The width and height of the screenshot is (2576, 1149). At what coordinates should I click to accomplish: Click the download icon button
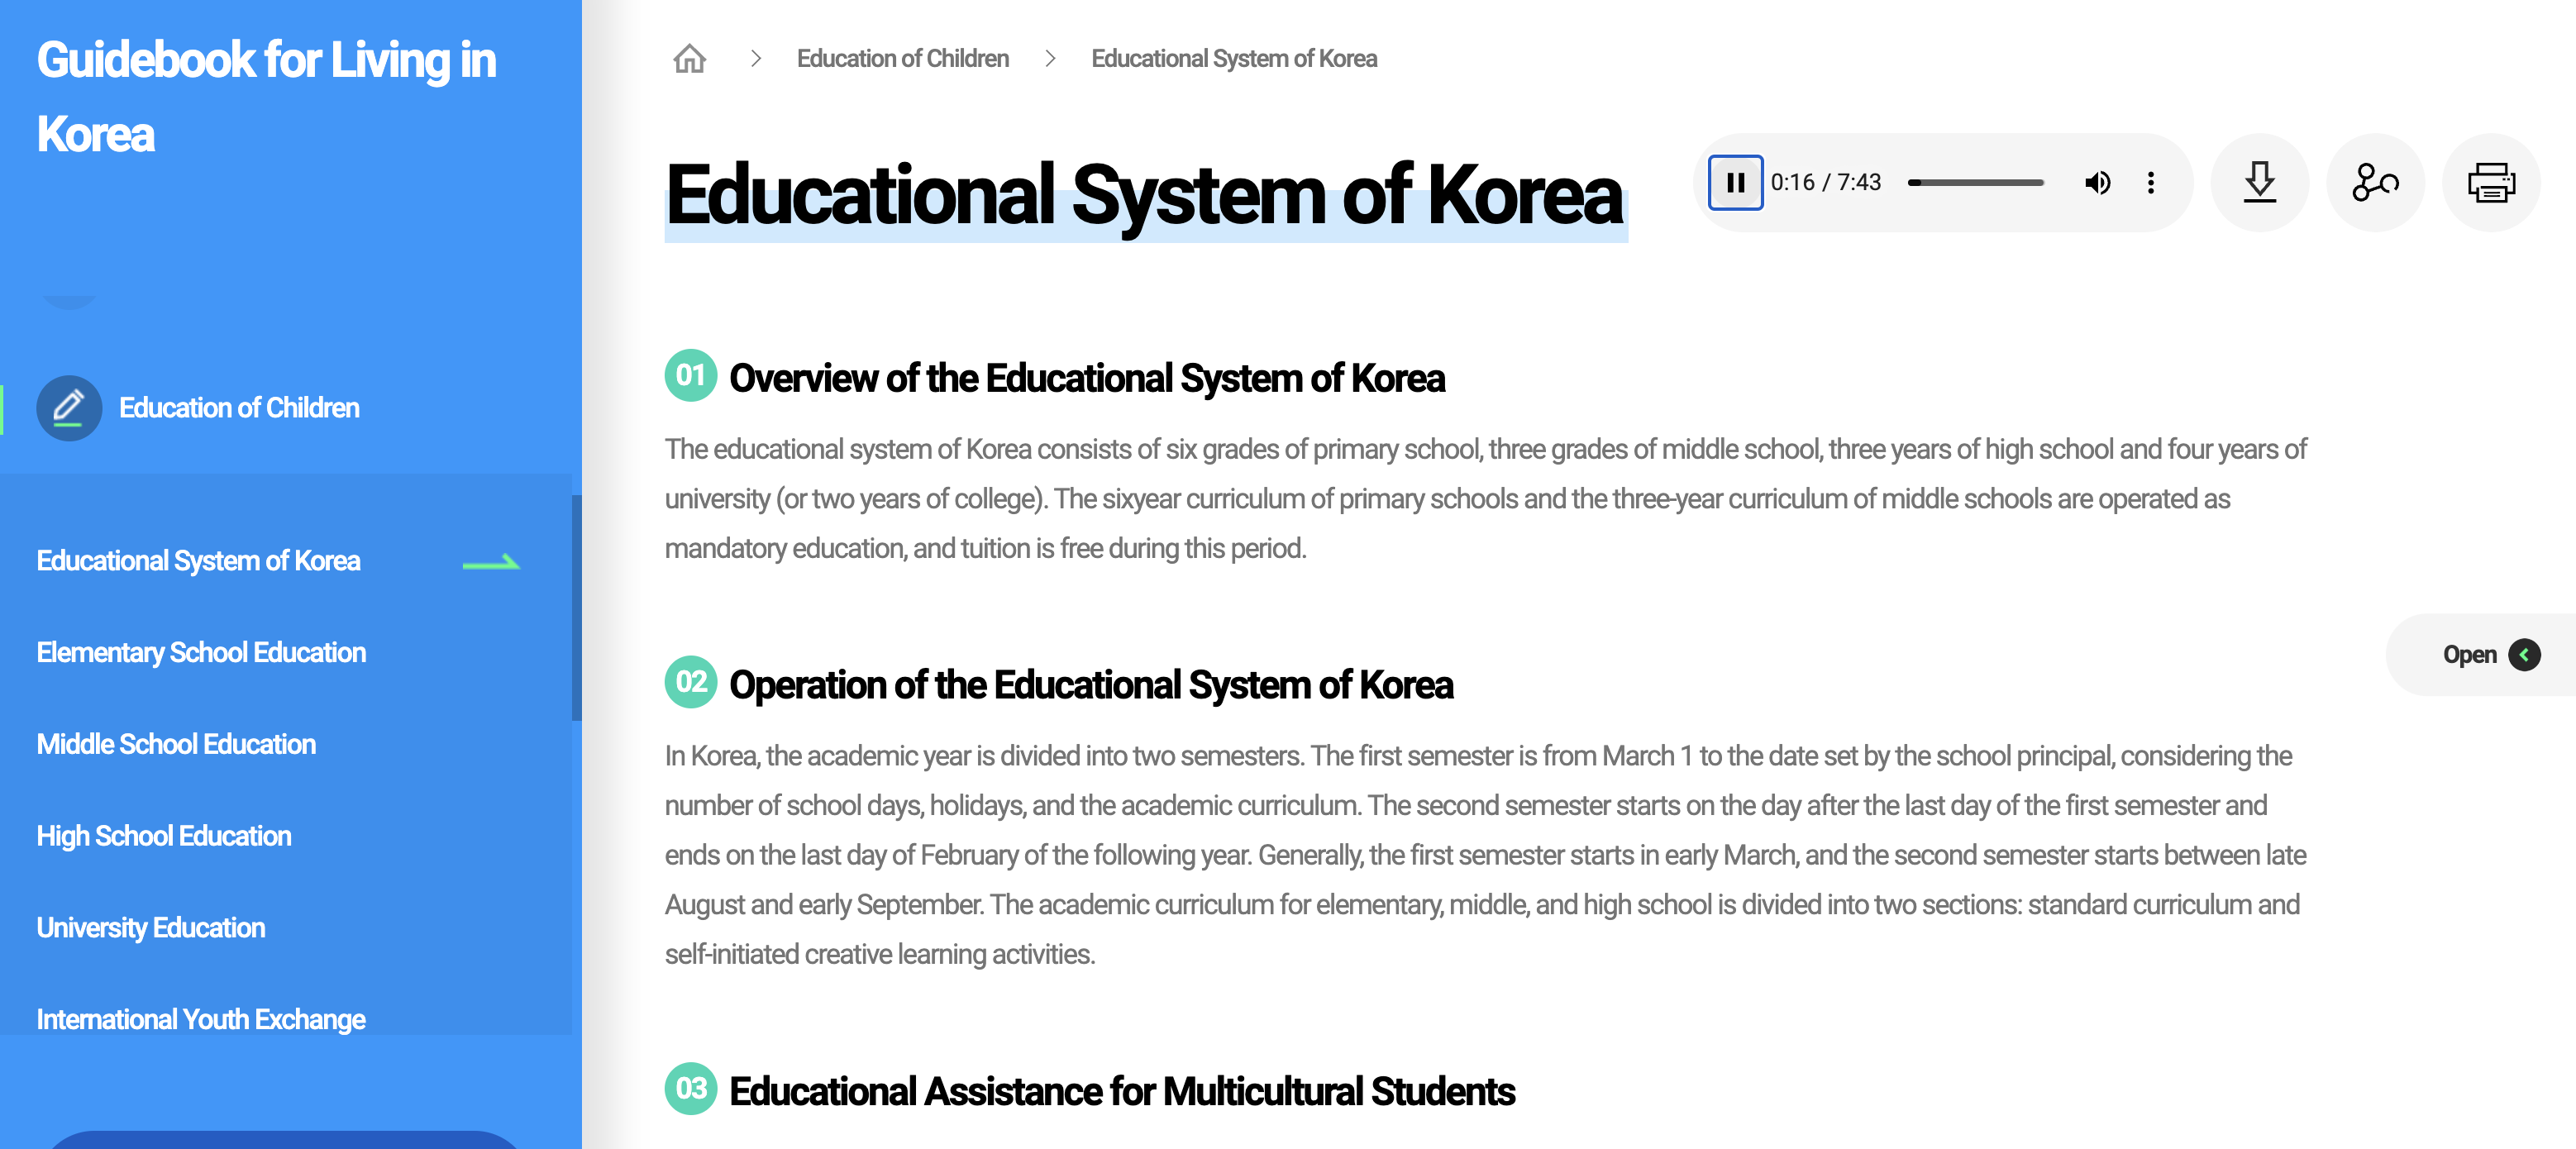(x=2259, y=183)
